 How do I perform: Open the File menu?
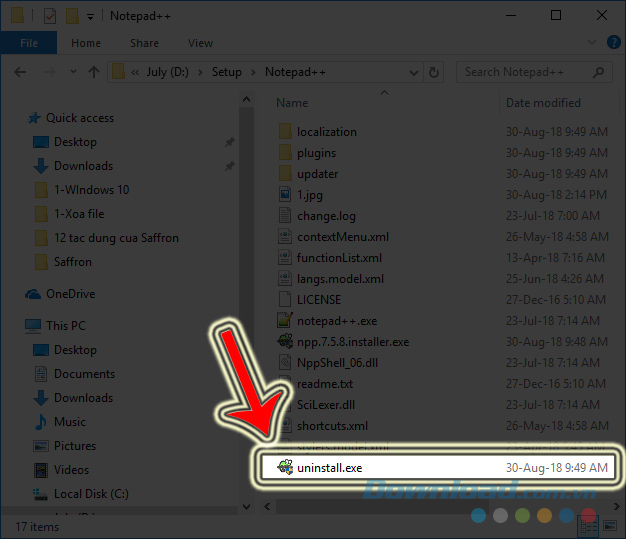[x=29, y=42]
